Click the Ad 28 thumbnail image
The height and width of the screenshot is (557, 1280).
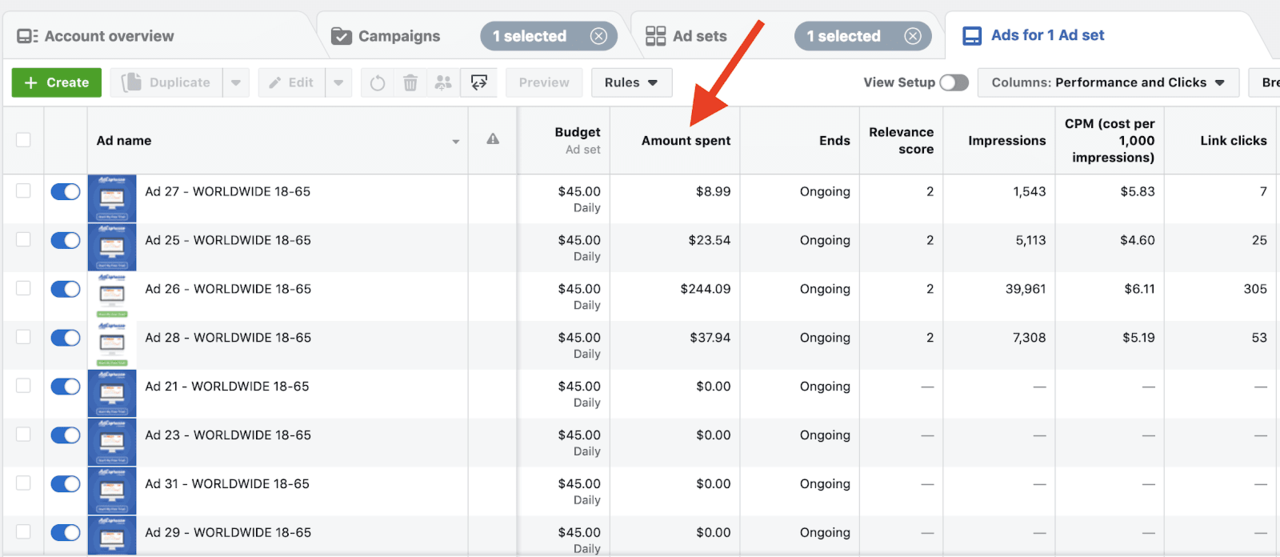pos(112,345)
